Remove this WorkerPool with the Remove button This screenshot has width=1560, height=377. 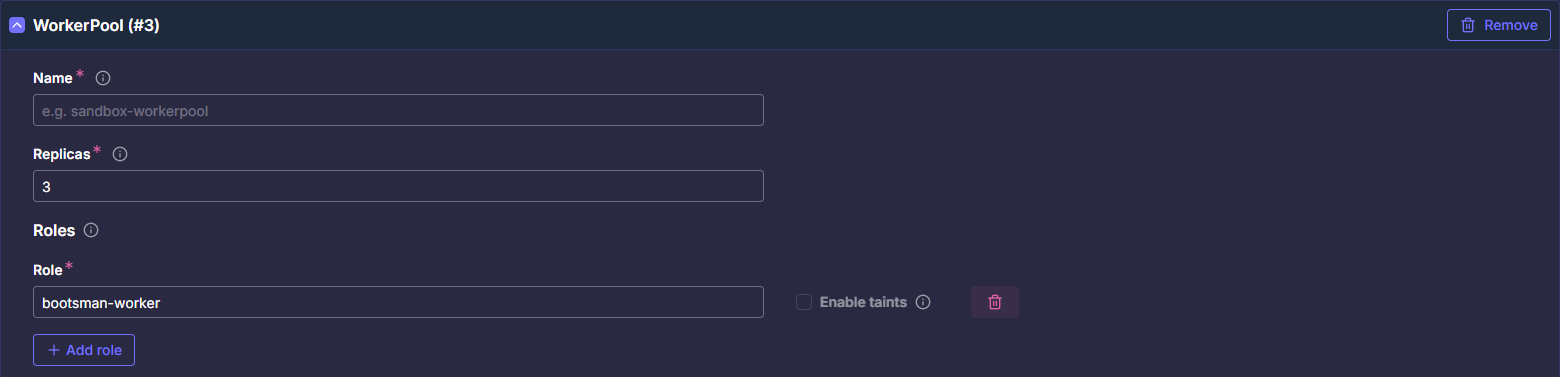tap(1498, 25)
